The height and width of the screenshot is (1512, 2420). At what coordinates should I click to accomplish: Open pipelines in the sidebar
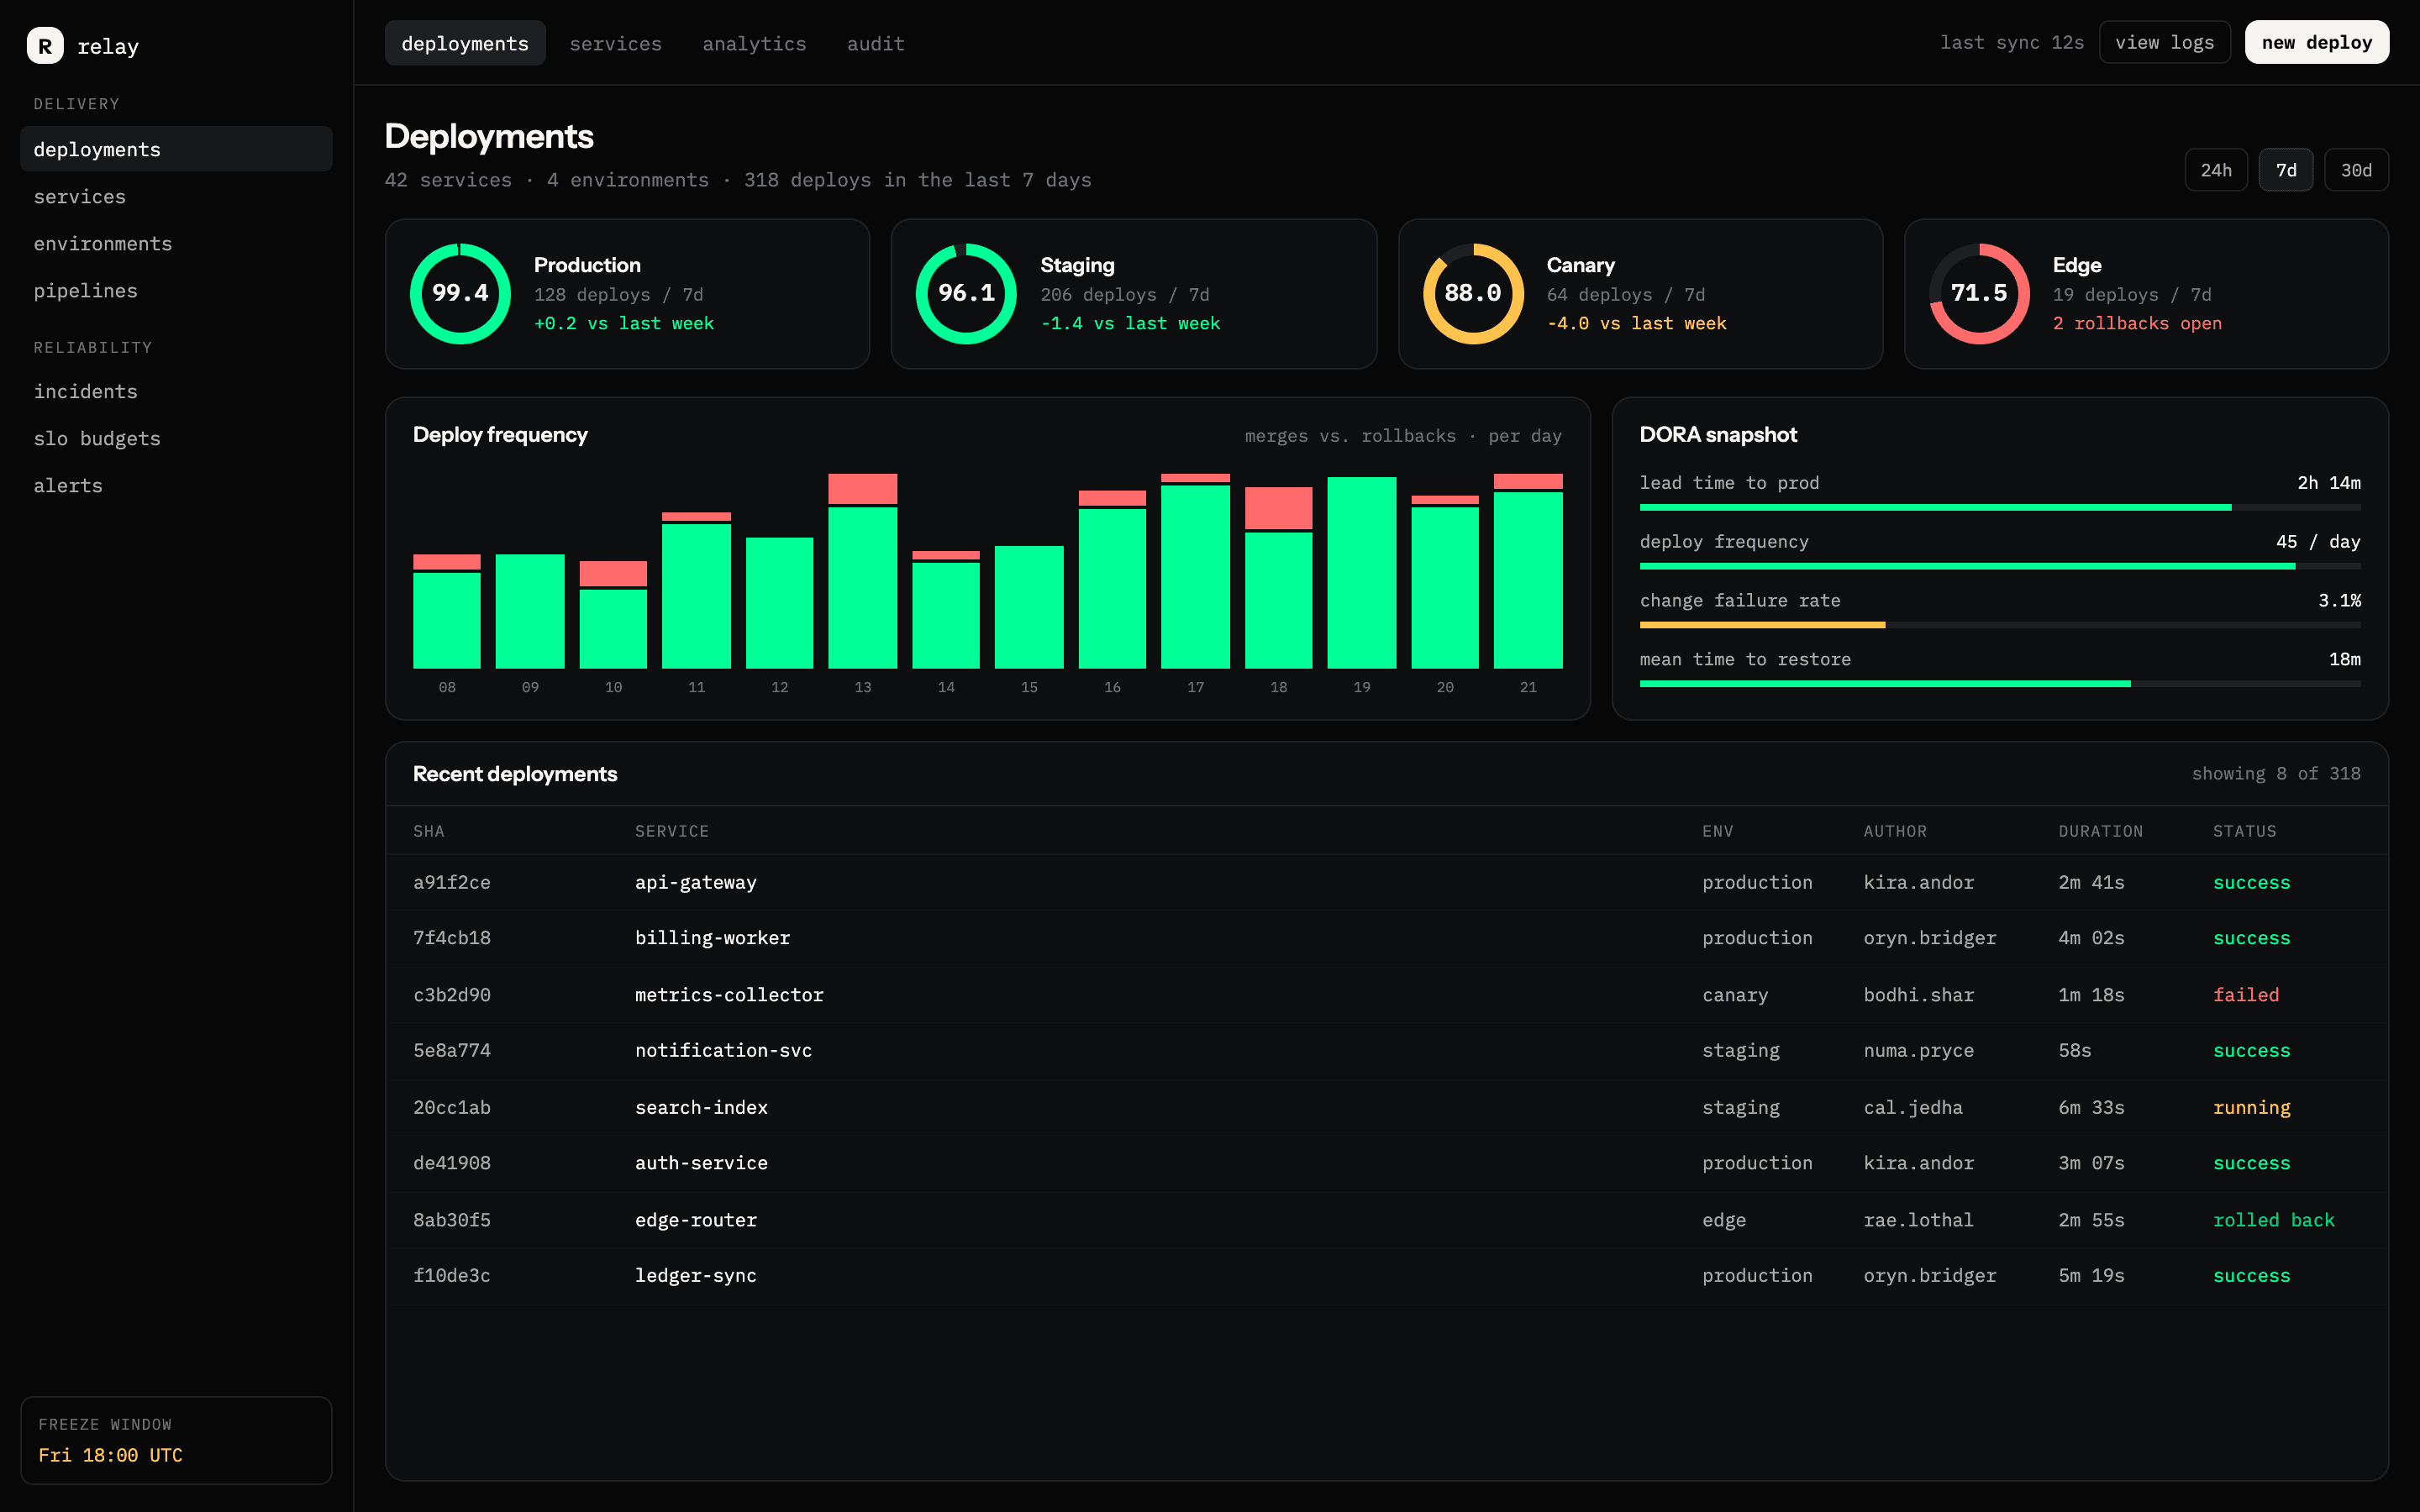click(x=176, y=290)
